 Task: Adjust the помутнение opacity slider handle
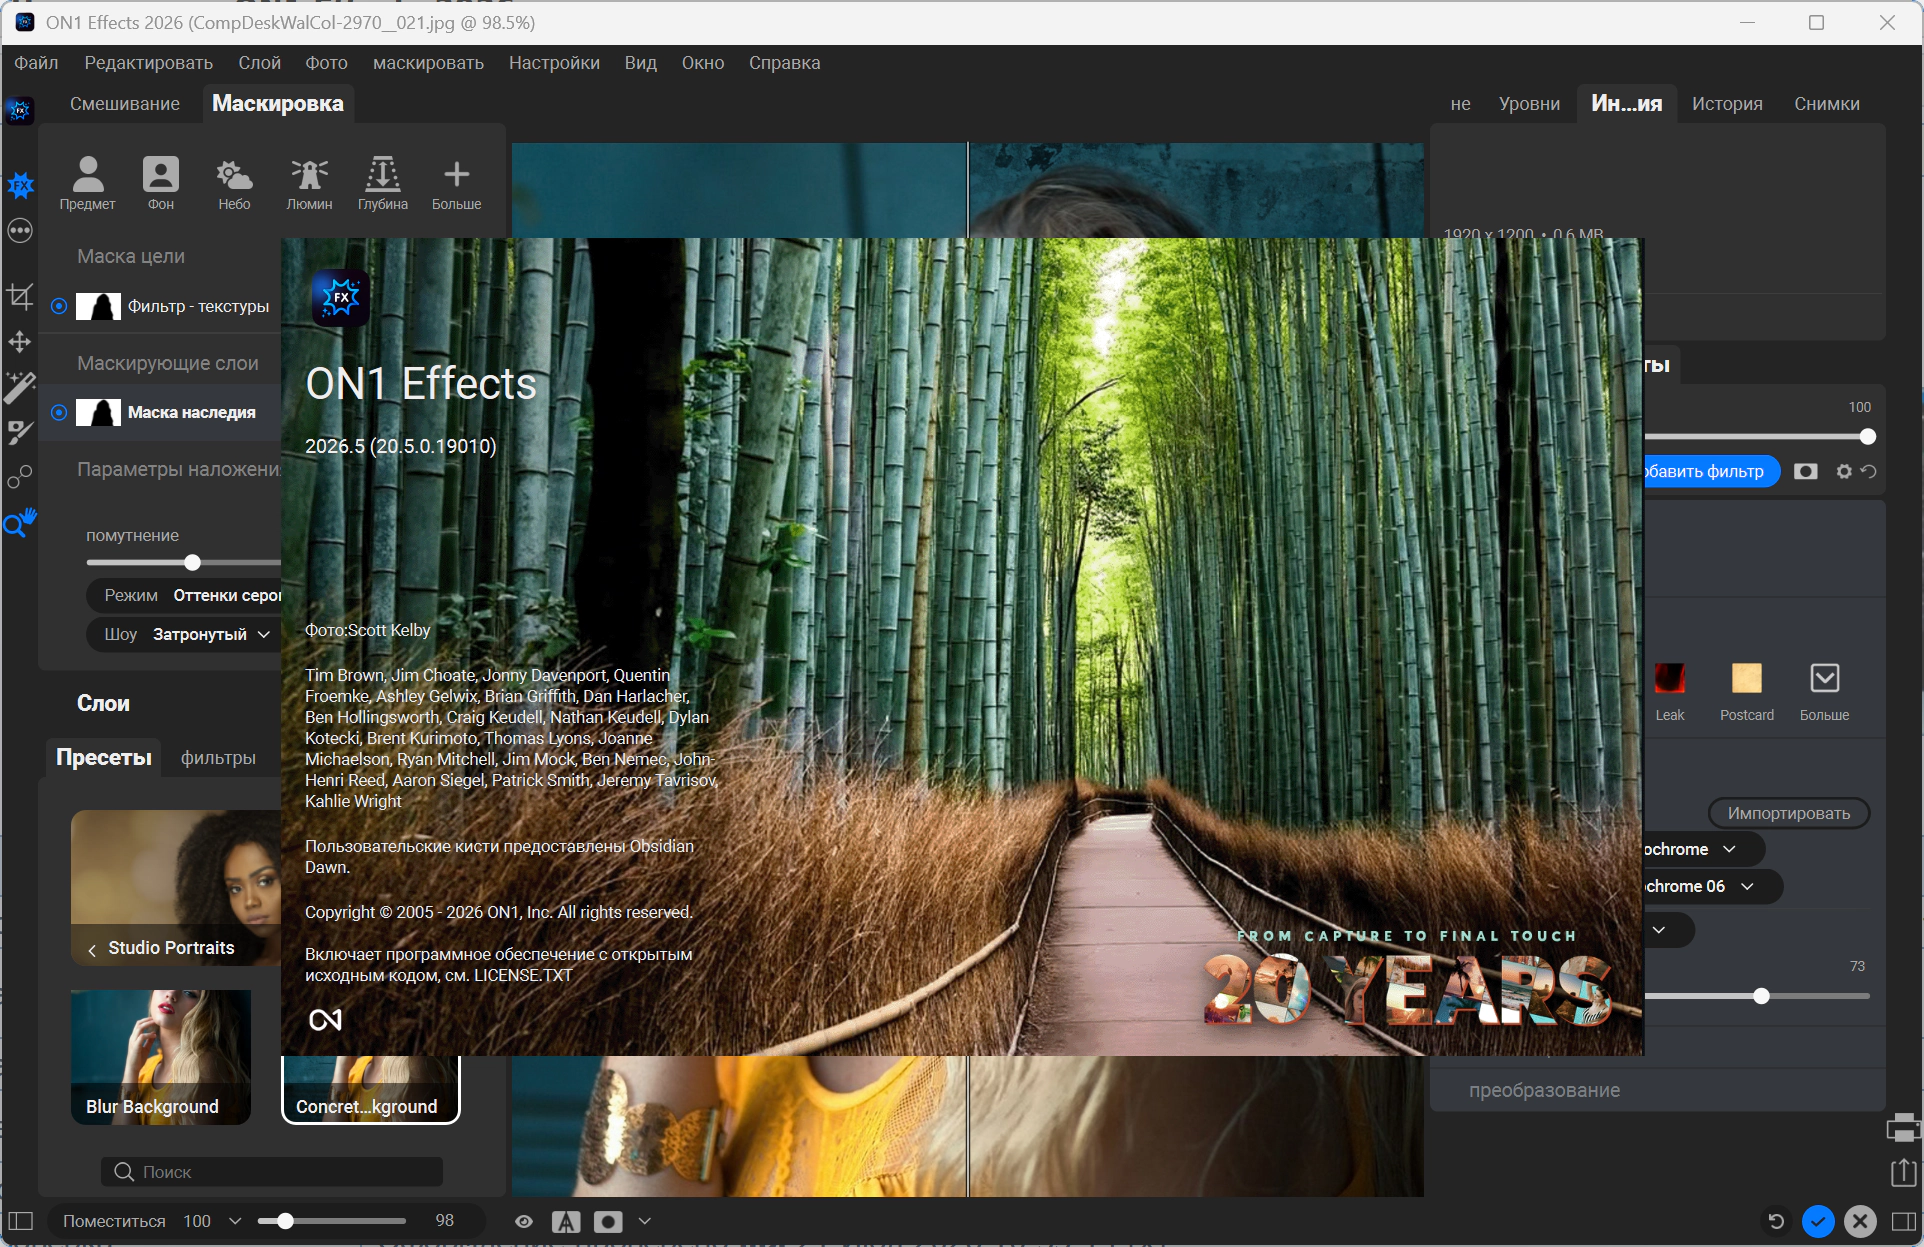click(193, 562)
